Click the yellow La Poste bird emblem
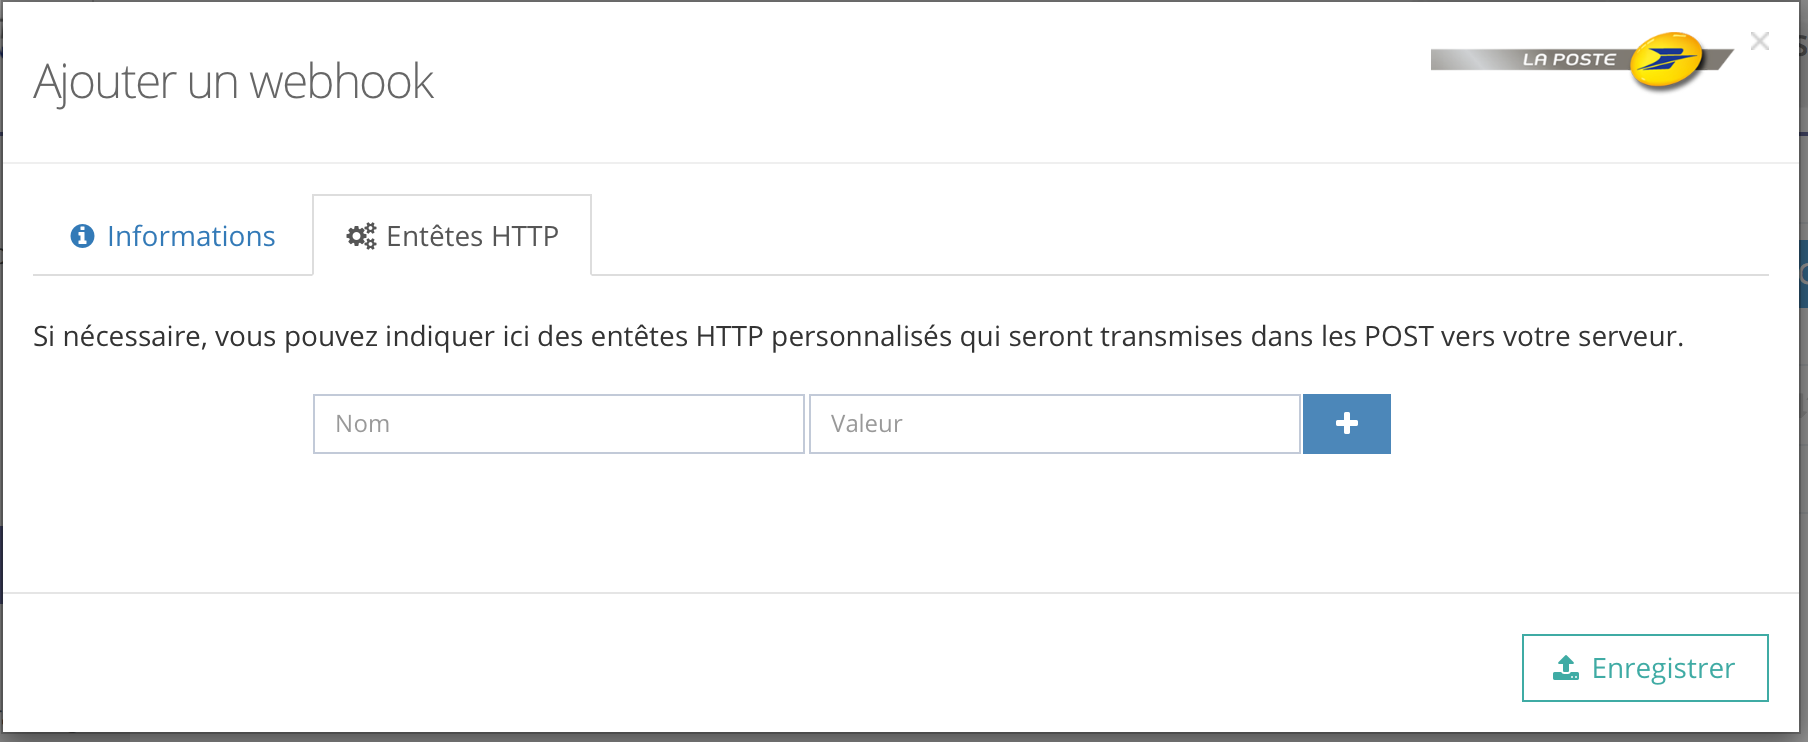The image size is (1808, 742). click(x=1665, y=60)
